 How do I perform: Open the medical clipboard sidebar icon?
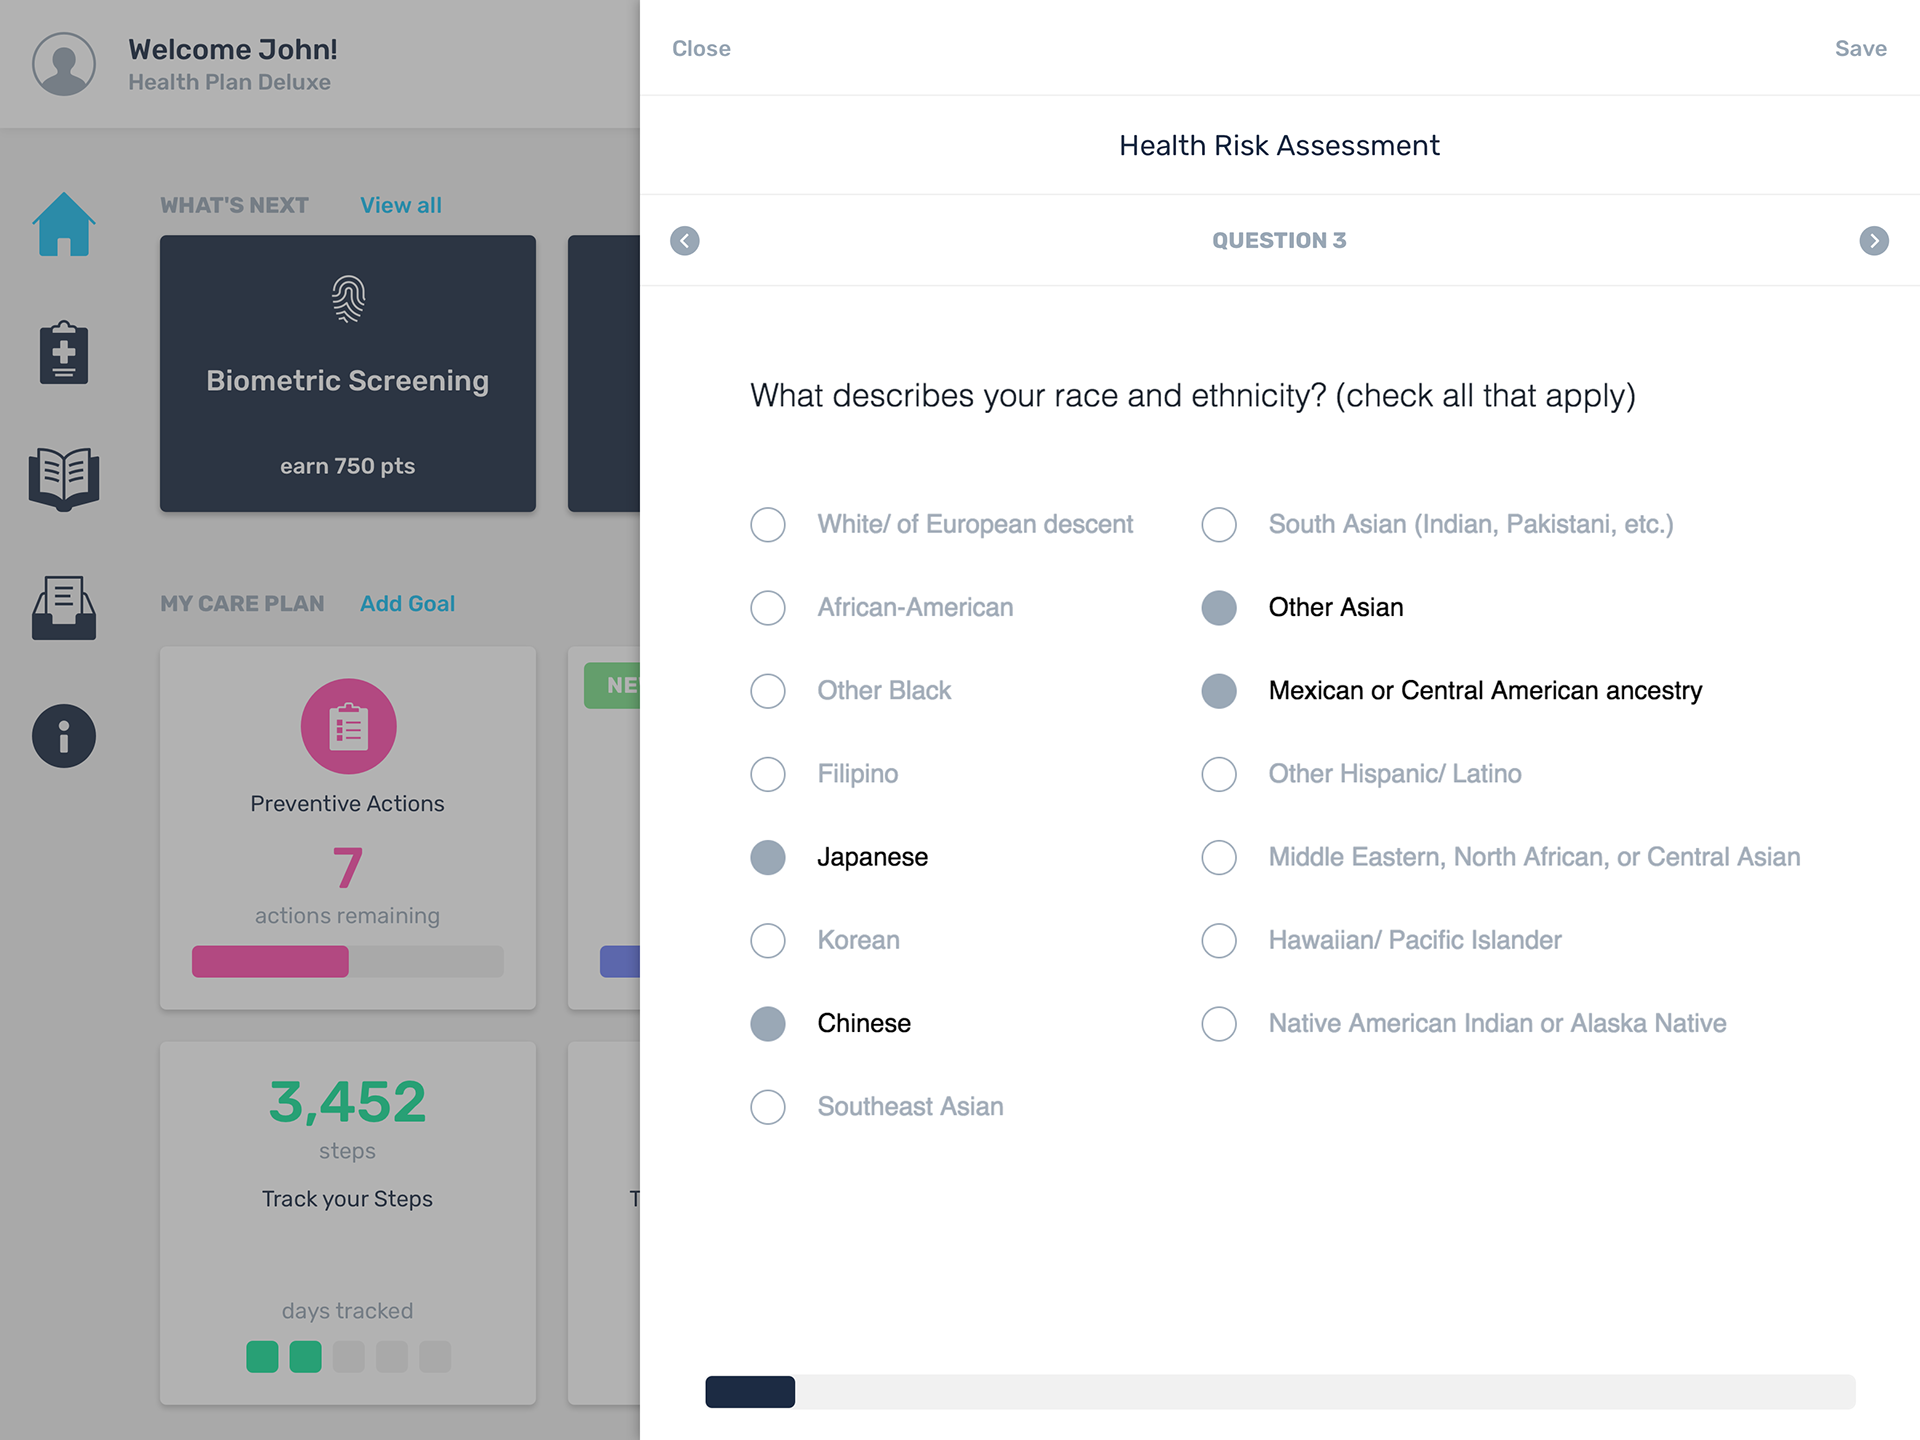[64, 352]
